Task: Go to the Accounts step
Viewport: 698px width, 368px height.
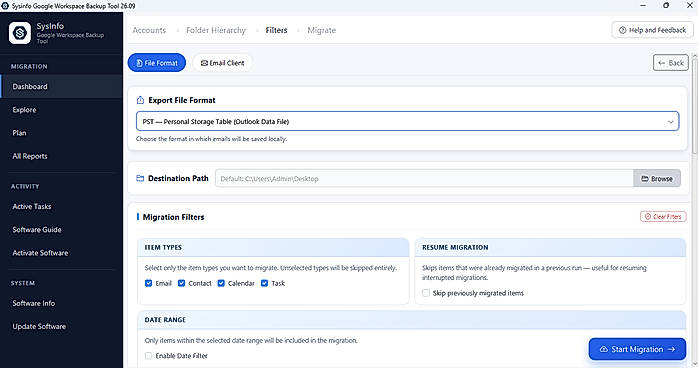Action: point(149,30)
